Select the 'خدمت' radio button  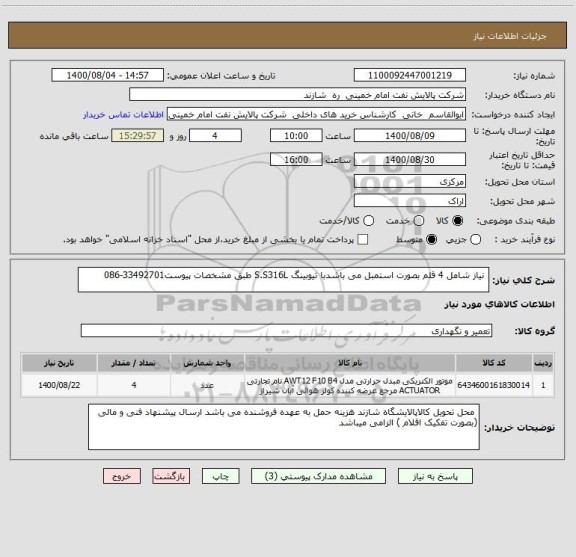419,220
